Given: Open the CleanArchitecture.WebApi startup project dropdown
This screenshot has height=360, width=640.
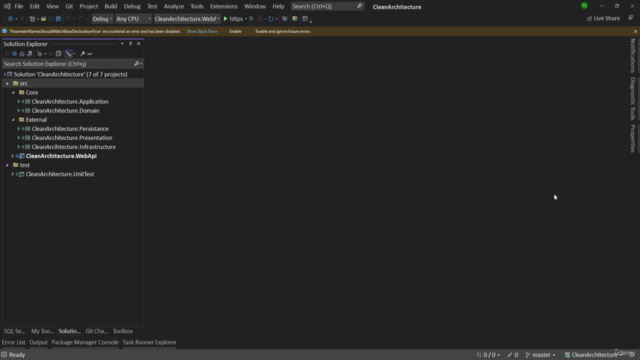Looking at the screenshot, I should tap(187, 19).
